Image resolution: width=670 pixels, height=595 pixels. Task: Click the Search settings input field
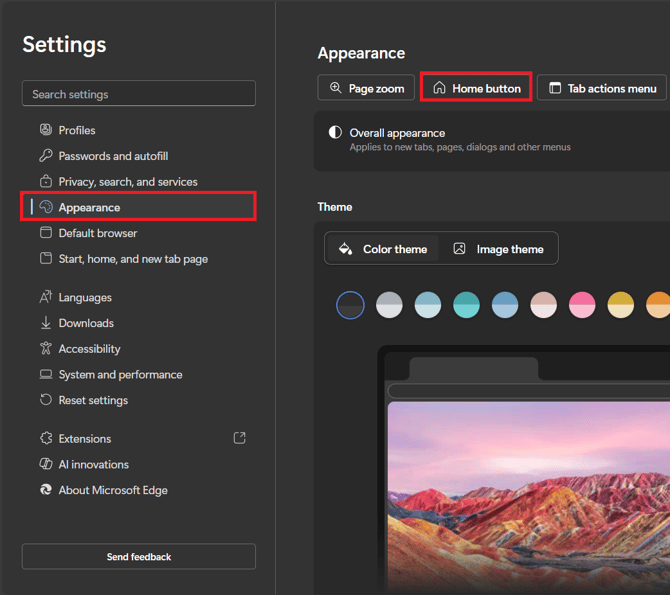point(139,94)
